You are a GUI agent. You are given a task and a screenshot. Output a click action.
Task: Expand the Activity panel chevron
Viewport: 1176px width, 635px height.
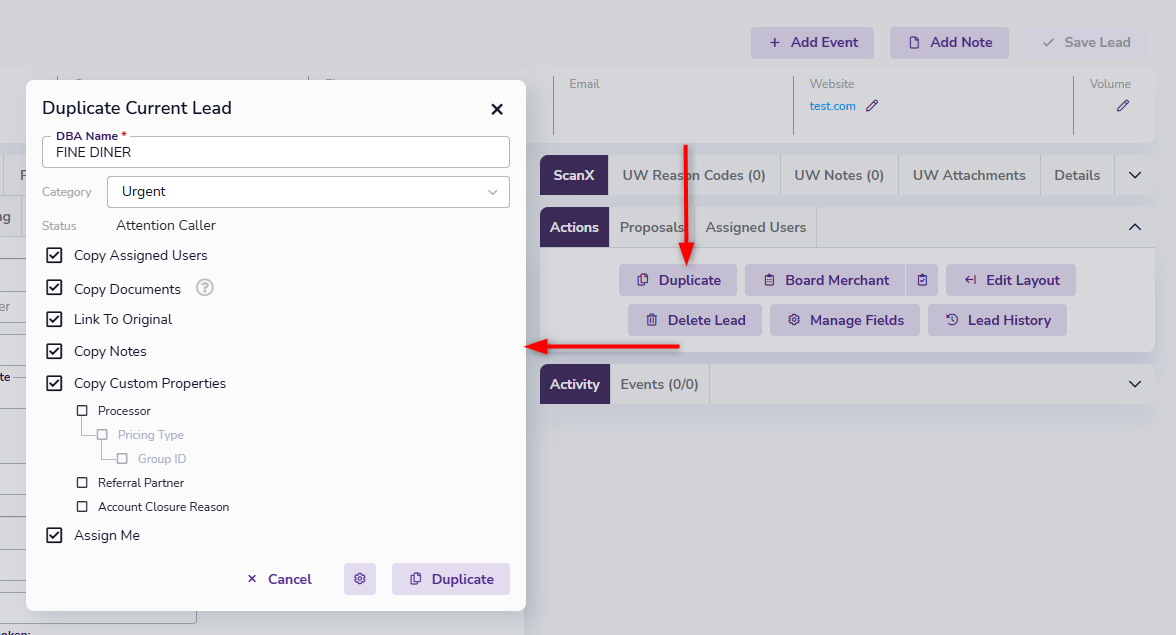pyautogui.click(x=1135, y=384)
